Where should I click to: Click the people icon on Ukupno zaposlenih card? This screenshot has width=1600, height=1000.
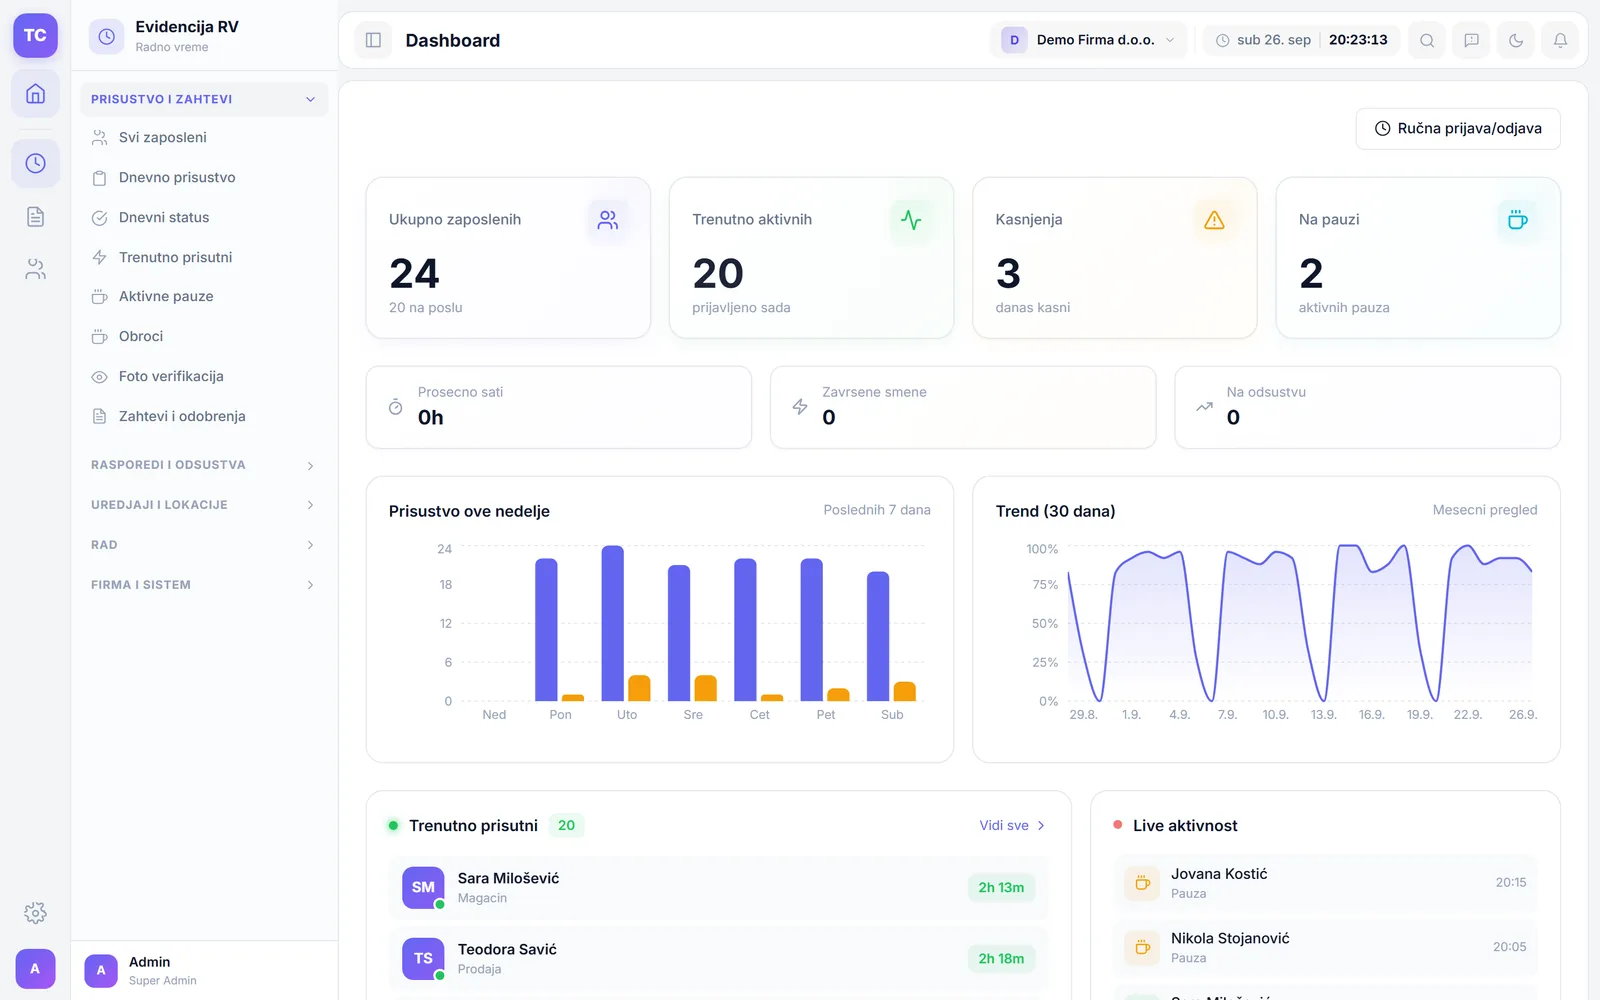pyautogui.click(x=608, y=220)
